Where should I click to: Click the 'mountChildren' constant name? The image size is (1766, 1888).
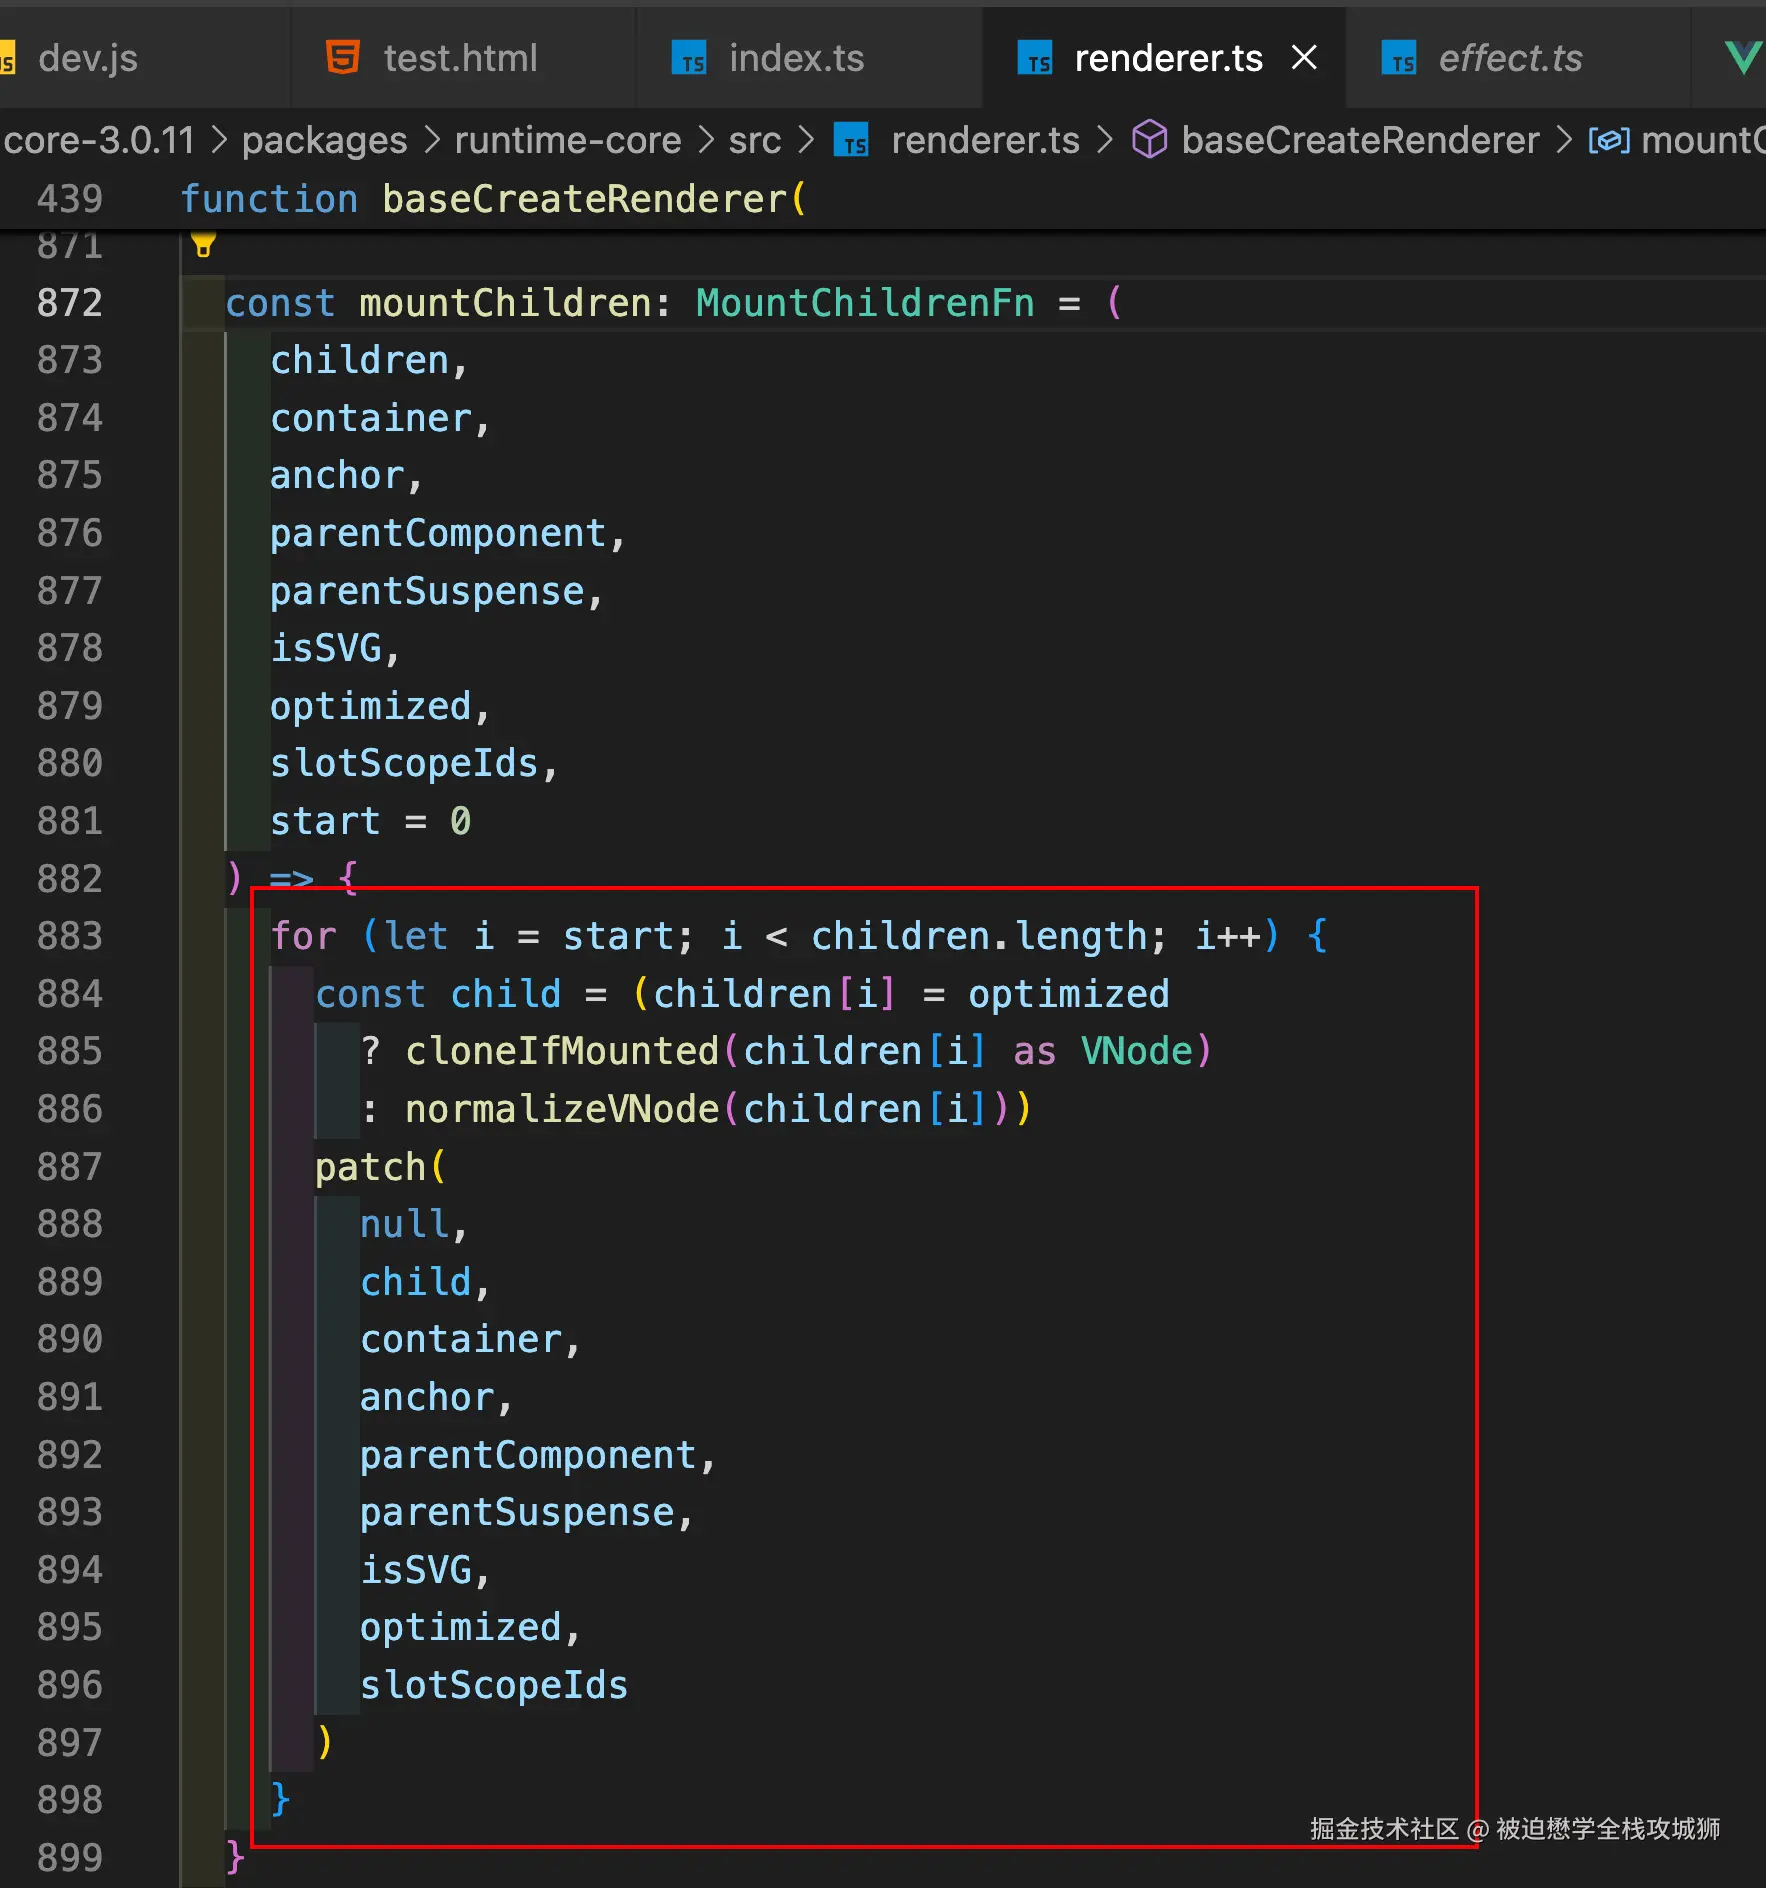tap(506, 303)
